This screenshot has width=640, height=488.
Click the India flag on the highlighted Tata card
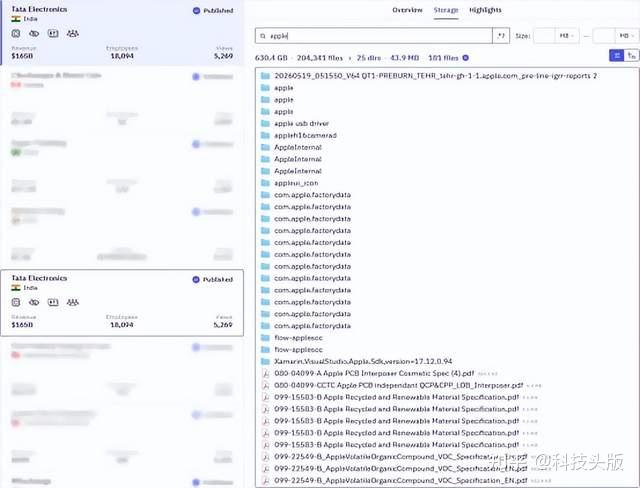pyautogui.click(x=16, y=19)
